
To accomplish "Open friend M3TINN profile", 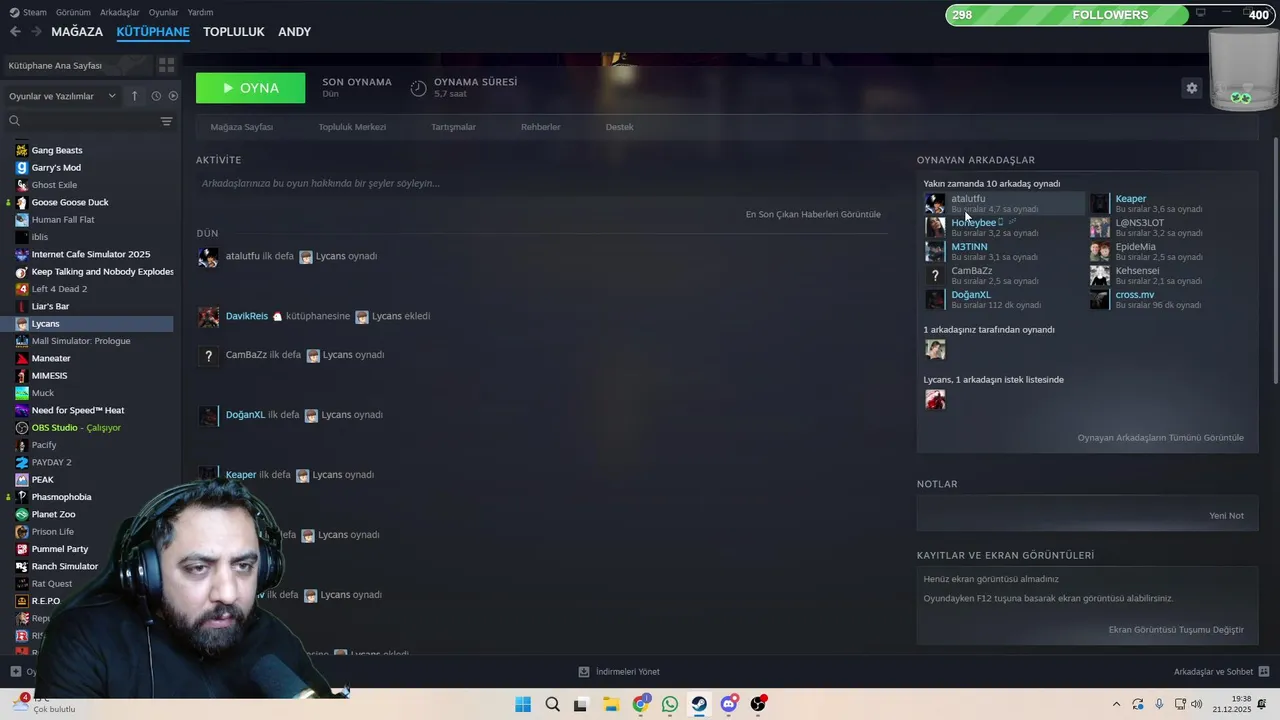I will pyautogui.click(x=969, y=247).
